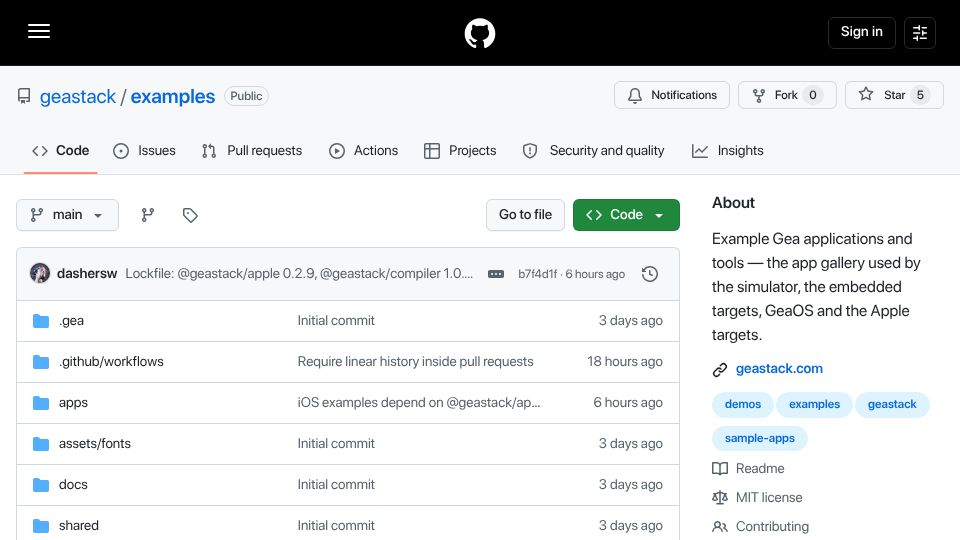Open the appearance settings sliders icon
Screen dimensions: 960x540
tap(920, 32)
